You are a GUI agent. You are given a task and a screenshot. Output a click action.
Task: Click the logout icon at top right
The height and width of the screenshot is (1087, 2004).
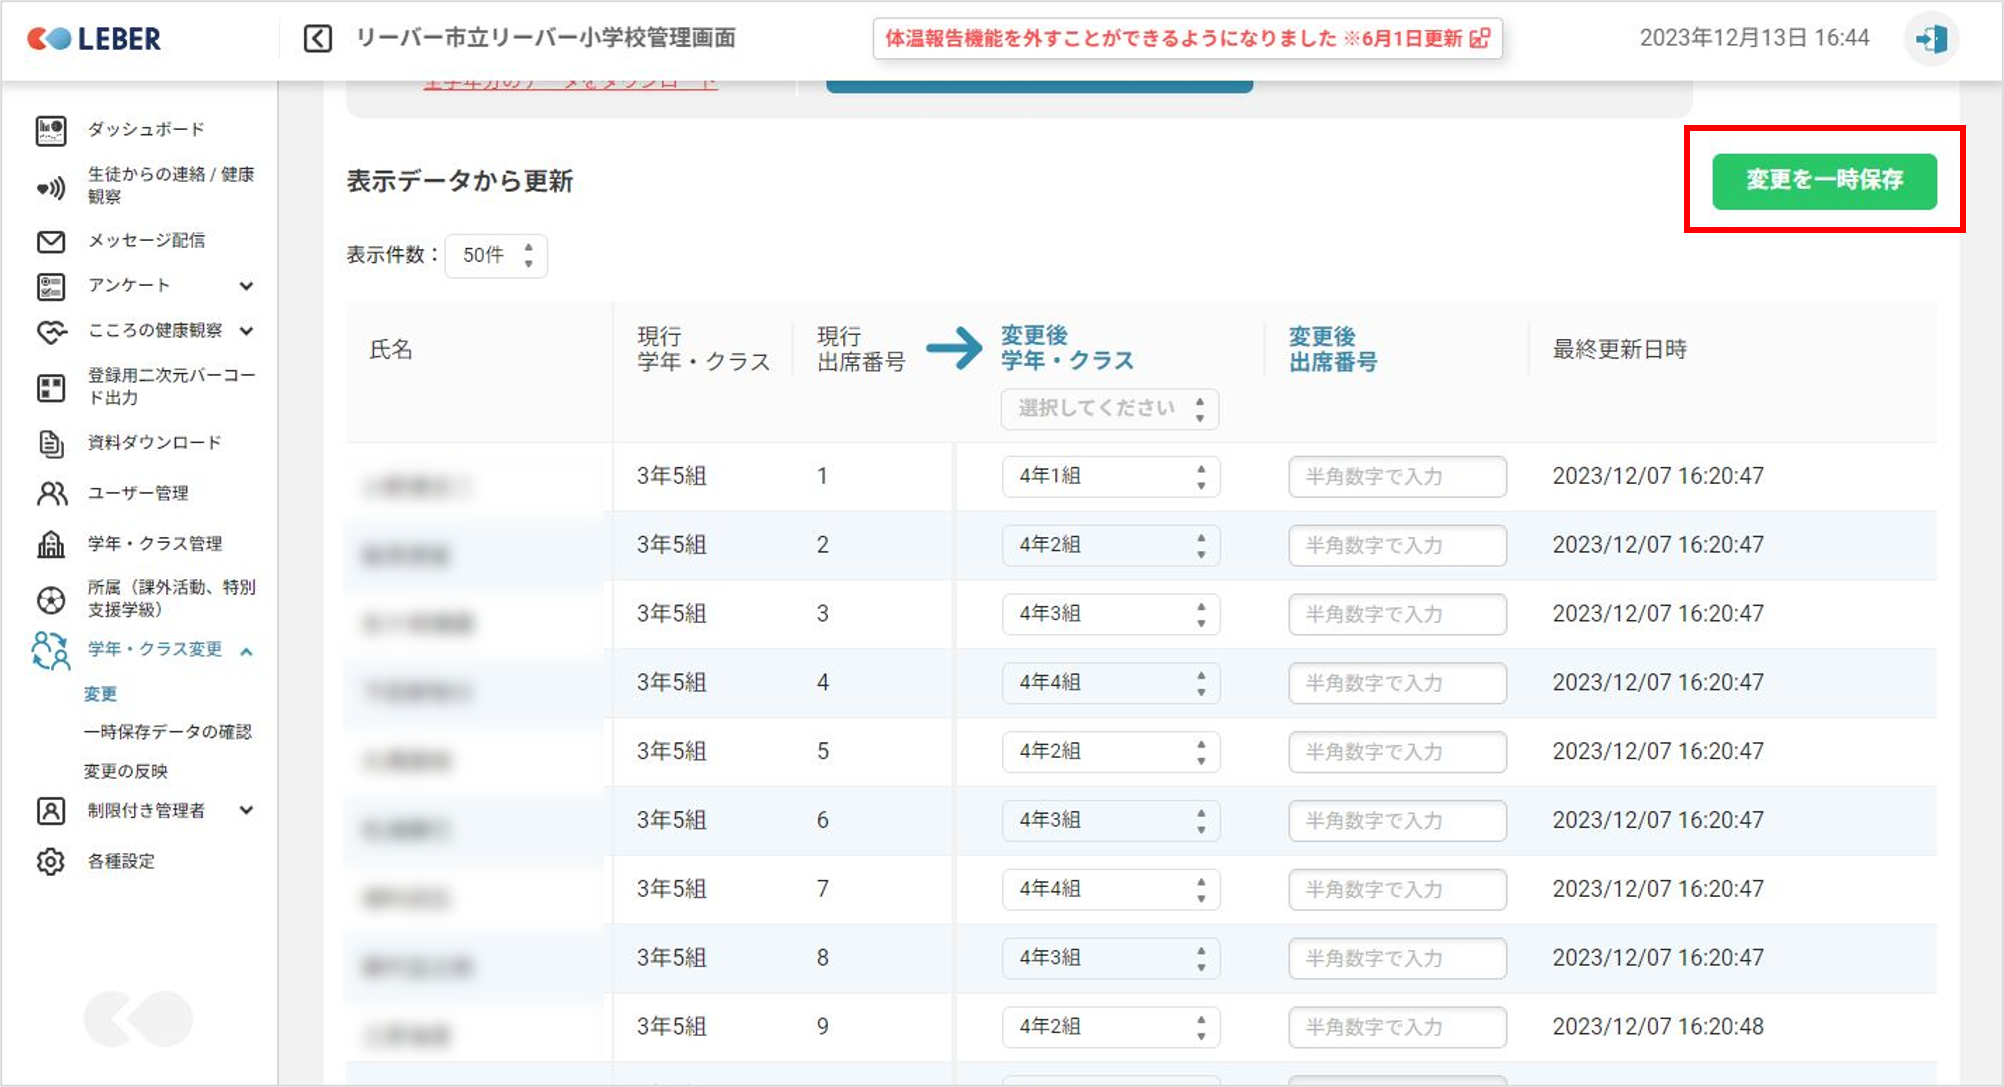coord(1930,39)
